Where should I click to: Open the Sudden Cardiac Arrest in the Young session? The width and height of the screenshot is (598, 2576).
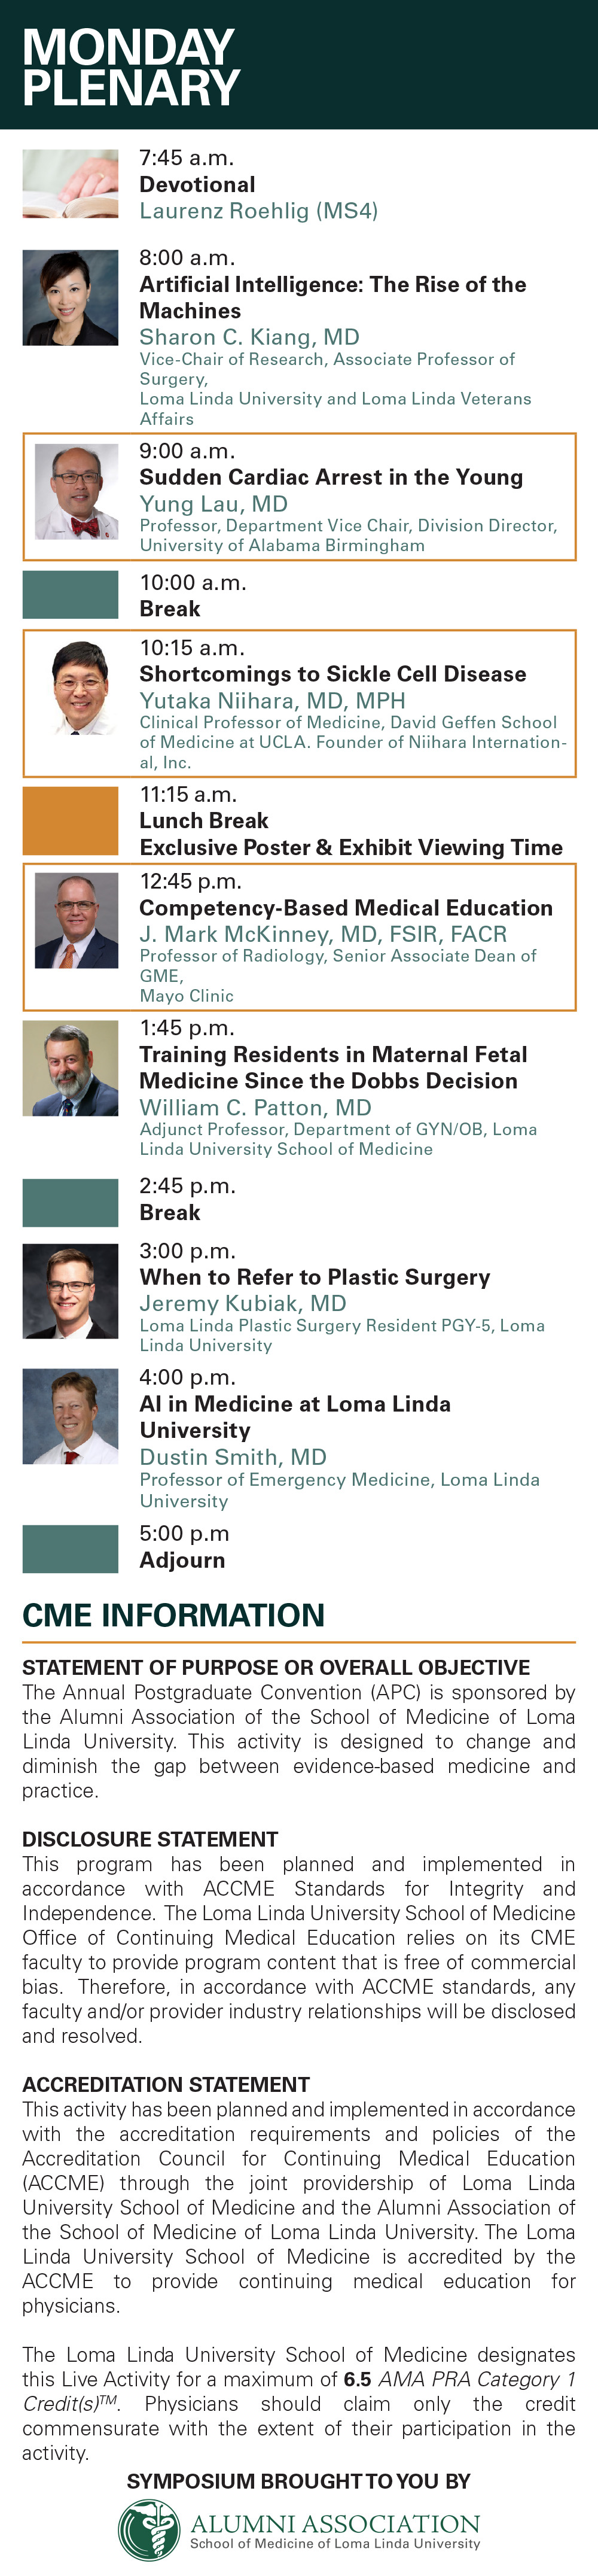tap(331, 477)
